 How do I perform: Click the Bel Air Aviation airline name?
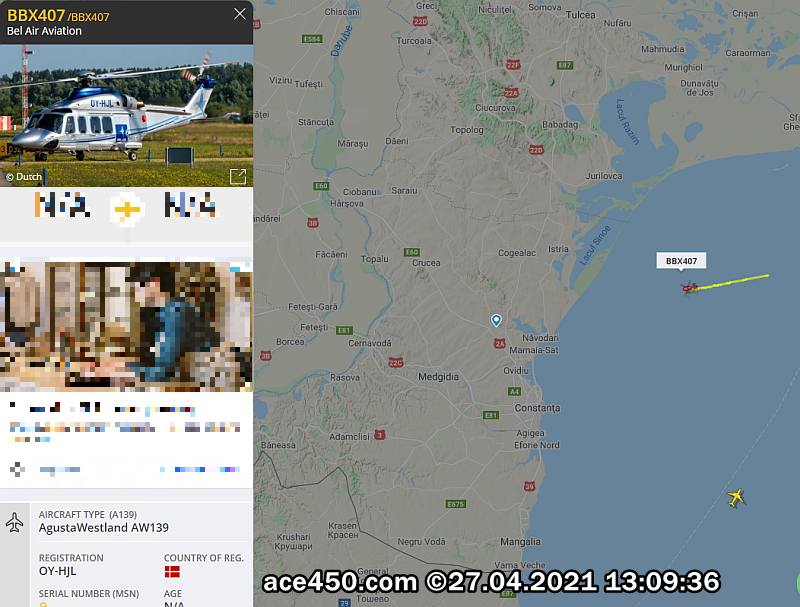pos(44,31)
